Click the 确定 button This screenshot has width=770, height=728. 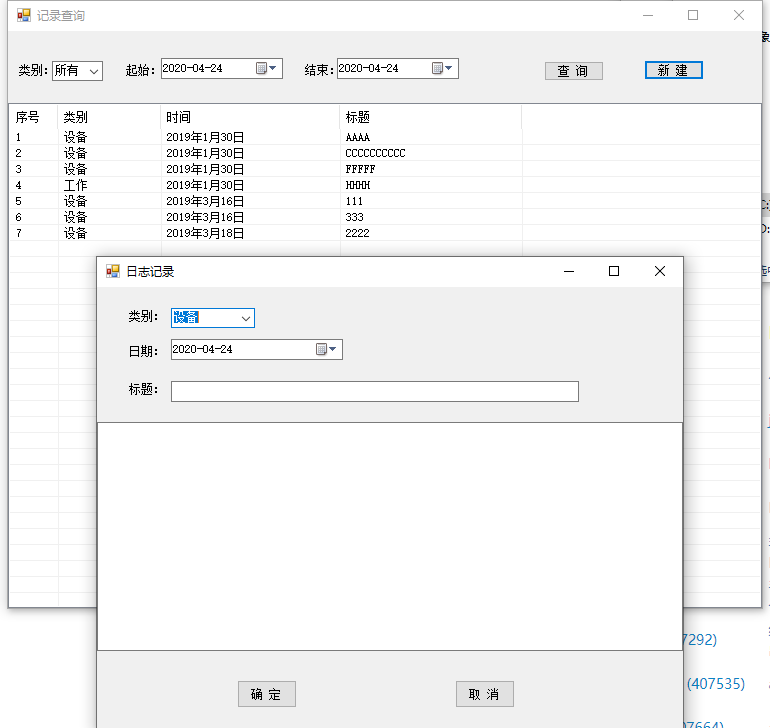point(267,694)
